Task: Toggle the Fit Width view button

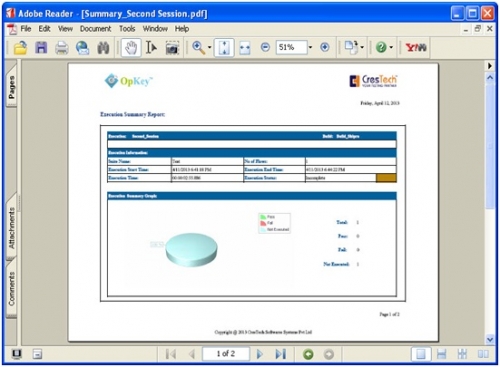Action: tap(245, 48)
